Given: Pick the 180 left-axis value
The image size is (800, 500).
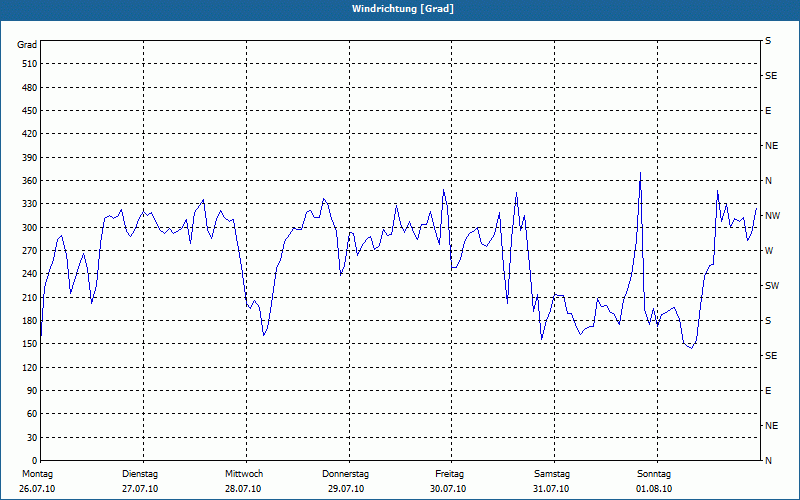Looking at the screenshot, I should pyautogui.click(x=29, y=321).
